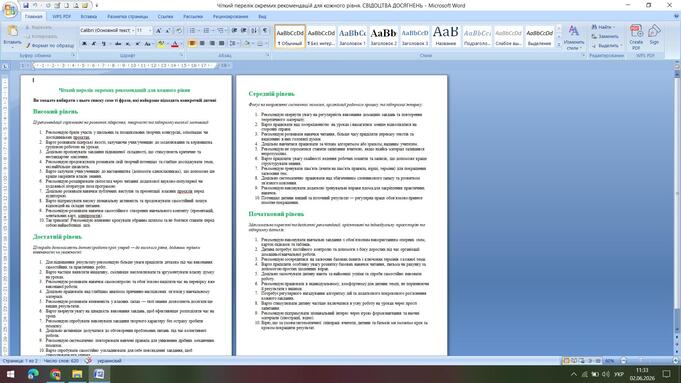Increase the font size with Grow Font
Viewport: 681px width, 383px height.
[x=159, y=30]
